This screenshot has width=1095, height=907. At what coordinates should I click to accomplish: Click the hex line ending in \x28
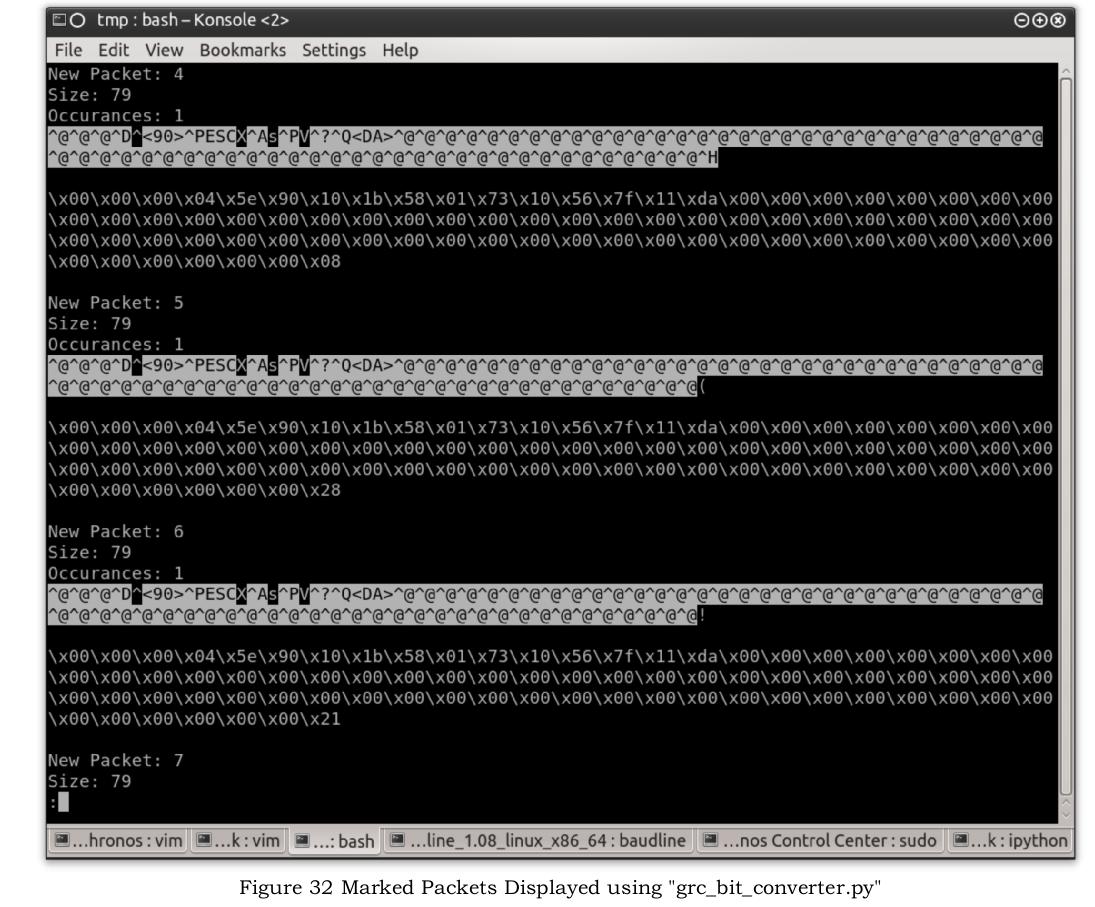click(194, 490)
